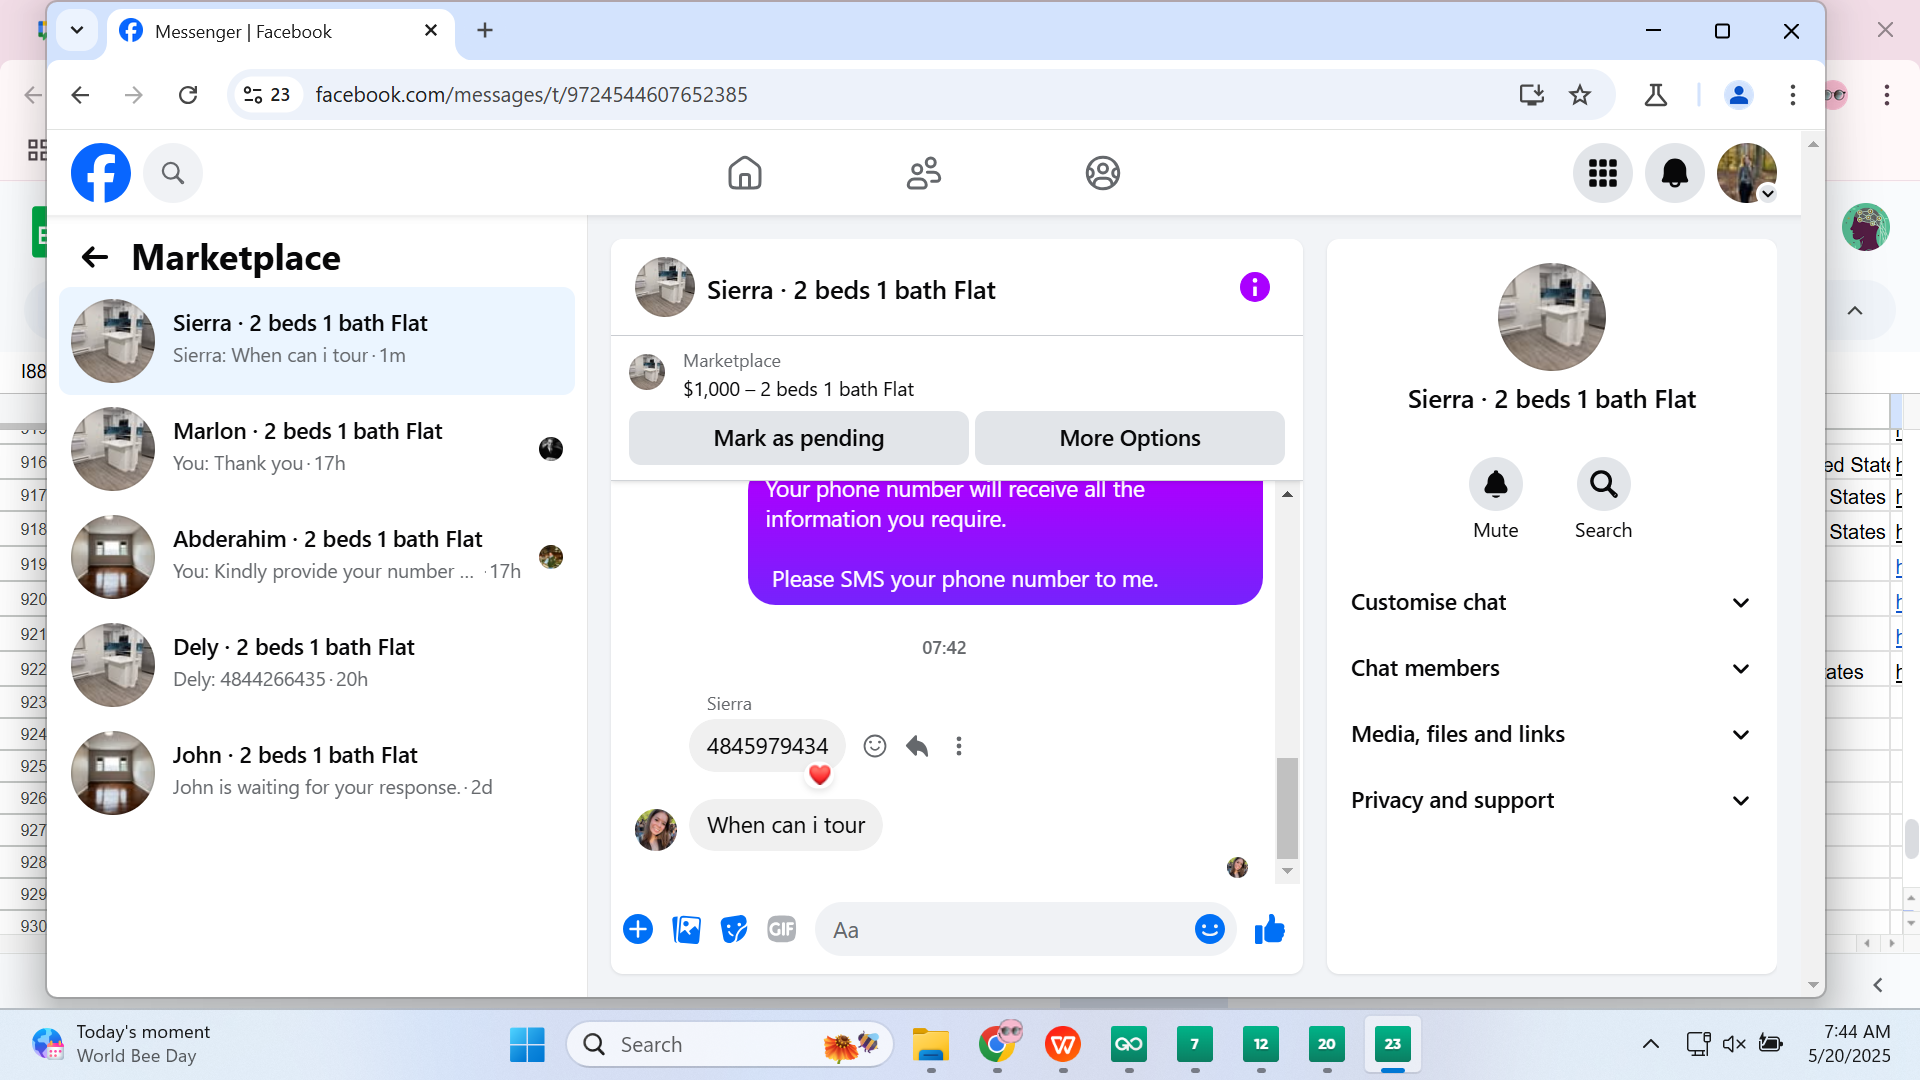Reply to the 4845979434 message
The width and height of the screenshot is (1920, 1080).
(x=917, y=746)
